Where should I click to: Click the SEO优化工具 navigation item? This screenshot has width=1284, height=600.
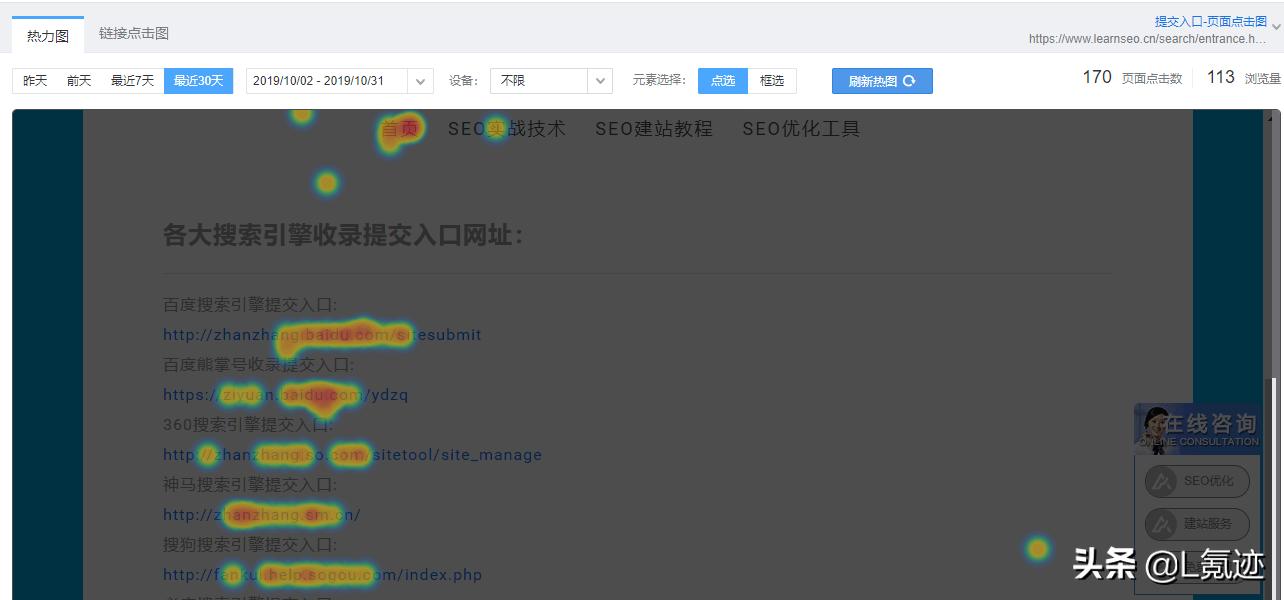[x=803, y=128]
